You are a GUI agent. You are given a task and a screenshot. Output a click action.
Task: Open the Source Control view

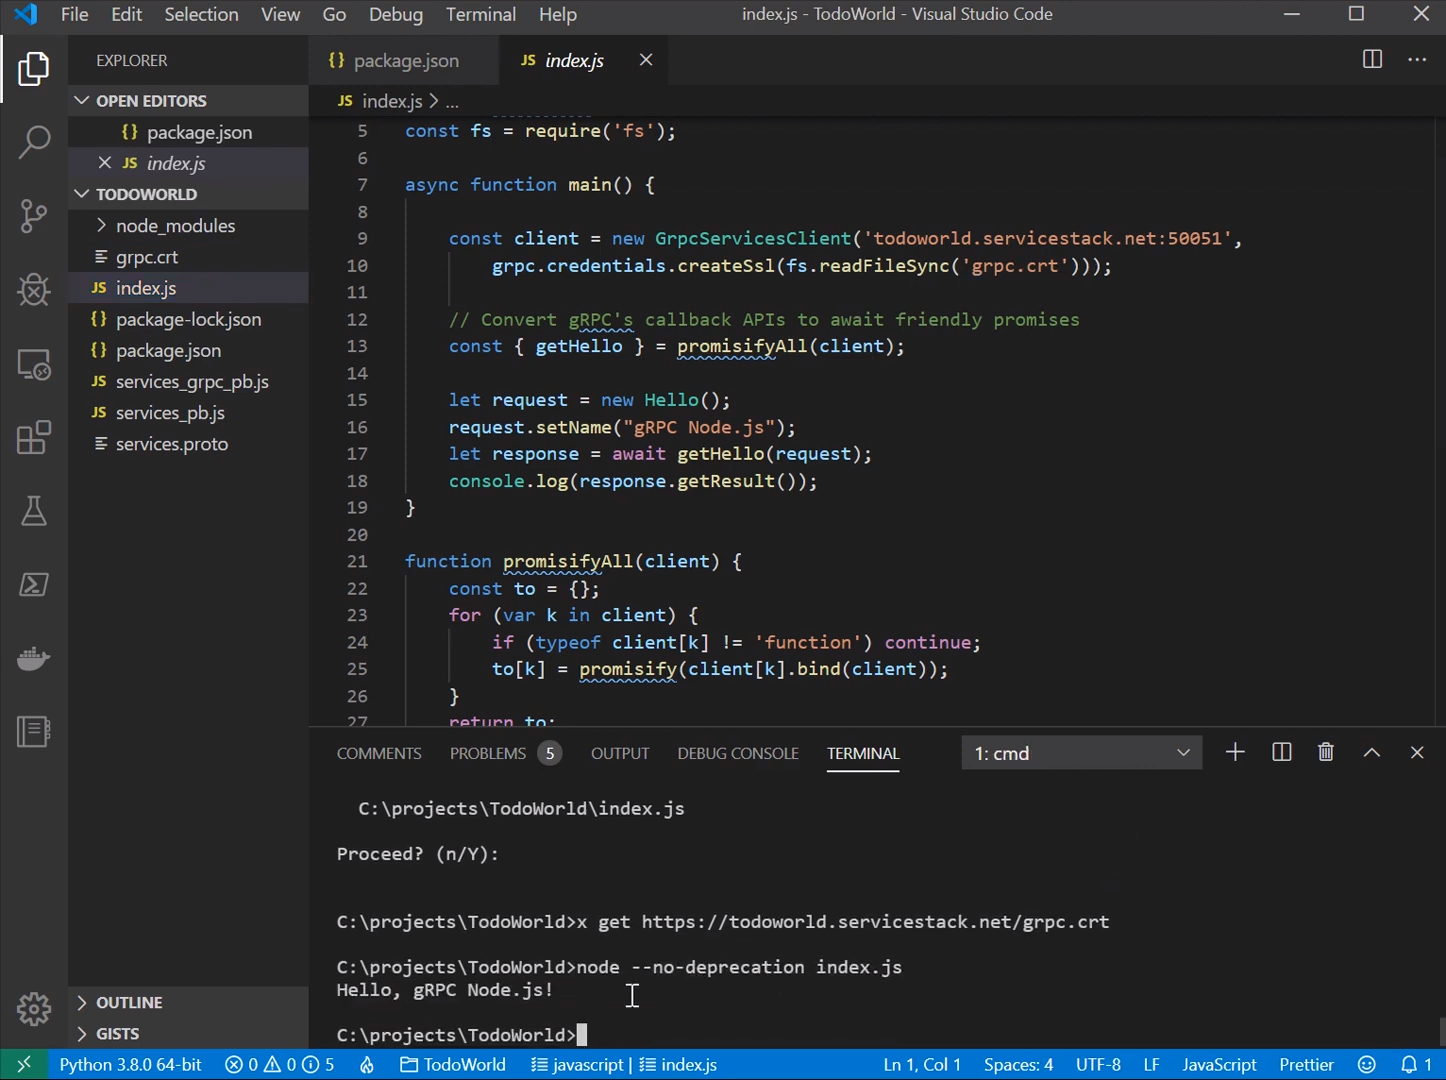(x=33, y=216)
